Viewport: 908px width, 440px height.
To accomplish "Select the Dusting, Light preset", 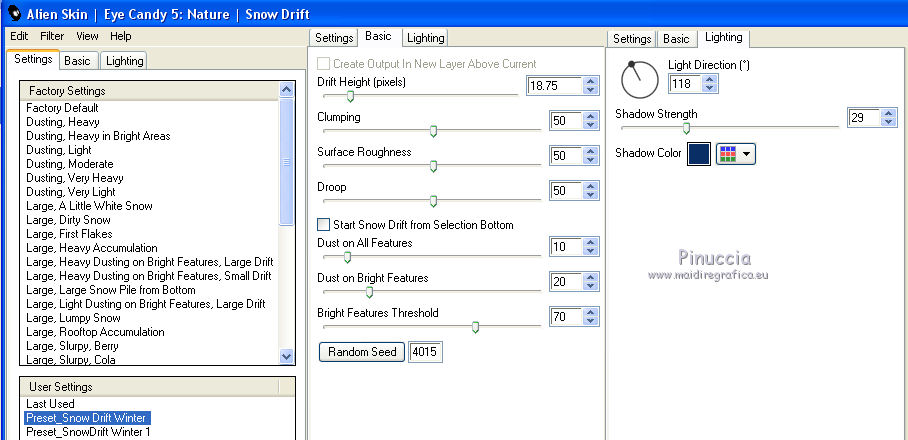I will pos(58,150).
